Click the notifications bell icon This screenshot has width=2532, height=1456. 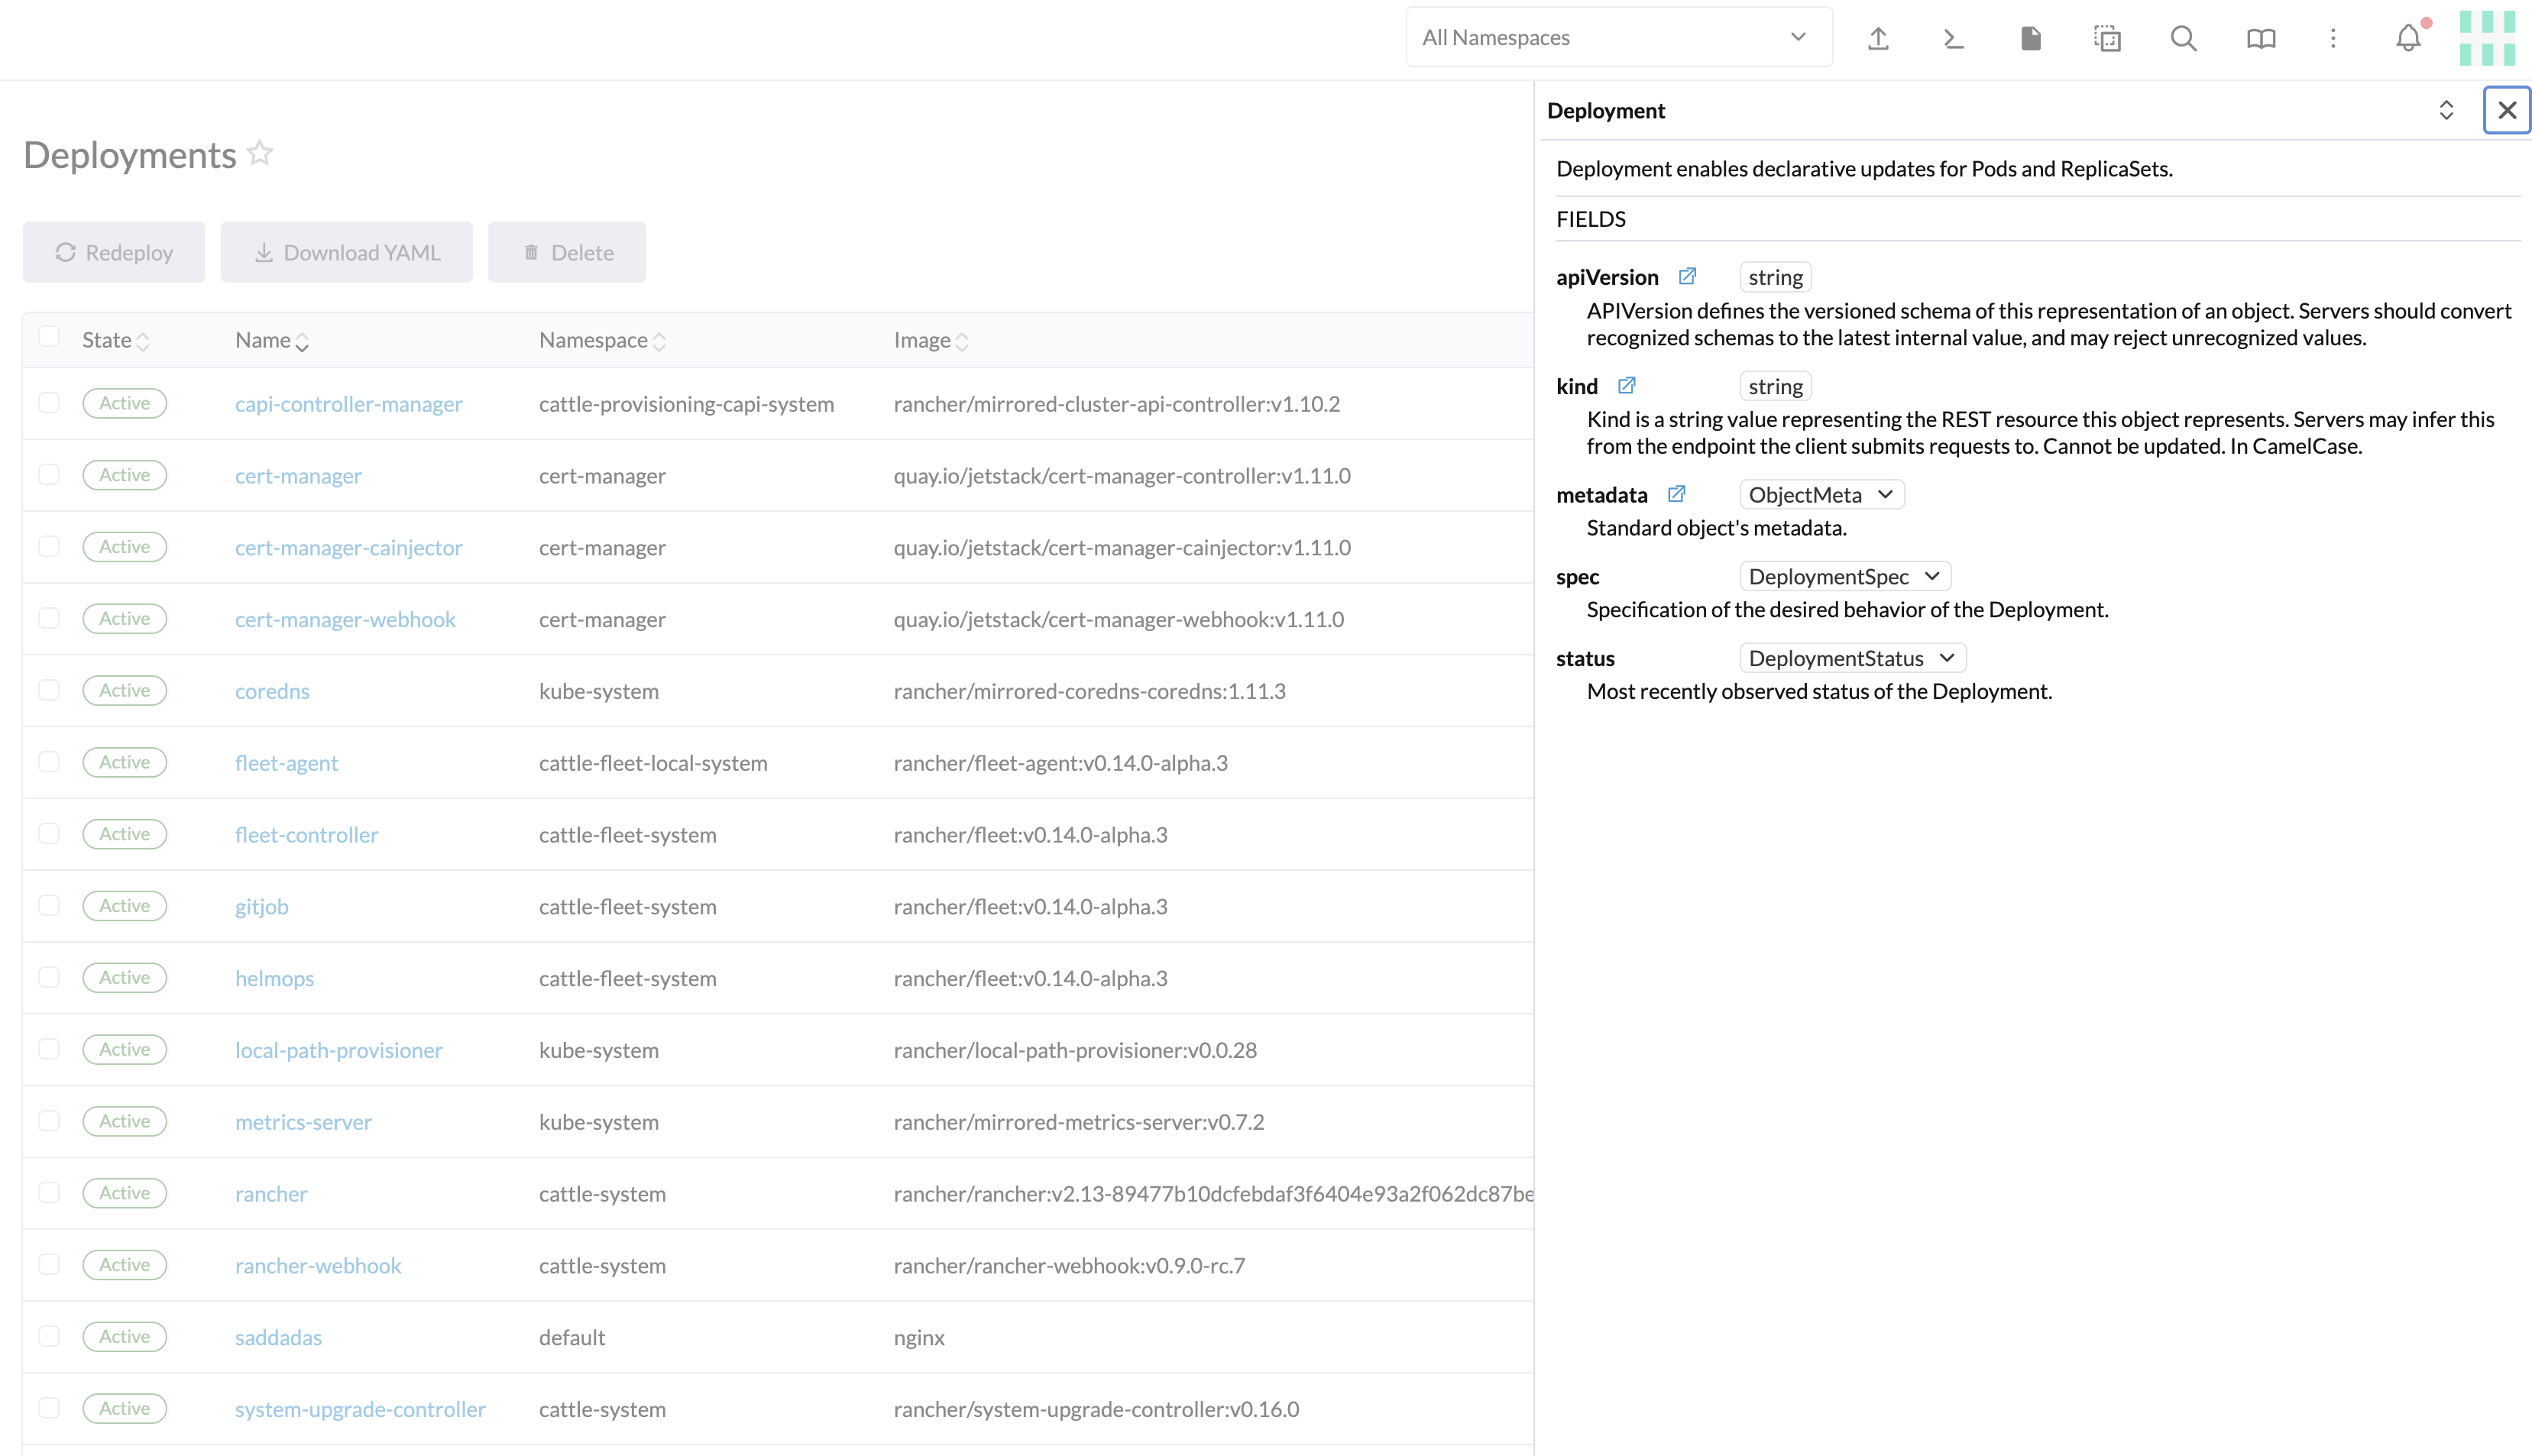pos(2408,38)
